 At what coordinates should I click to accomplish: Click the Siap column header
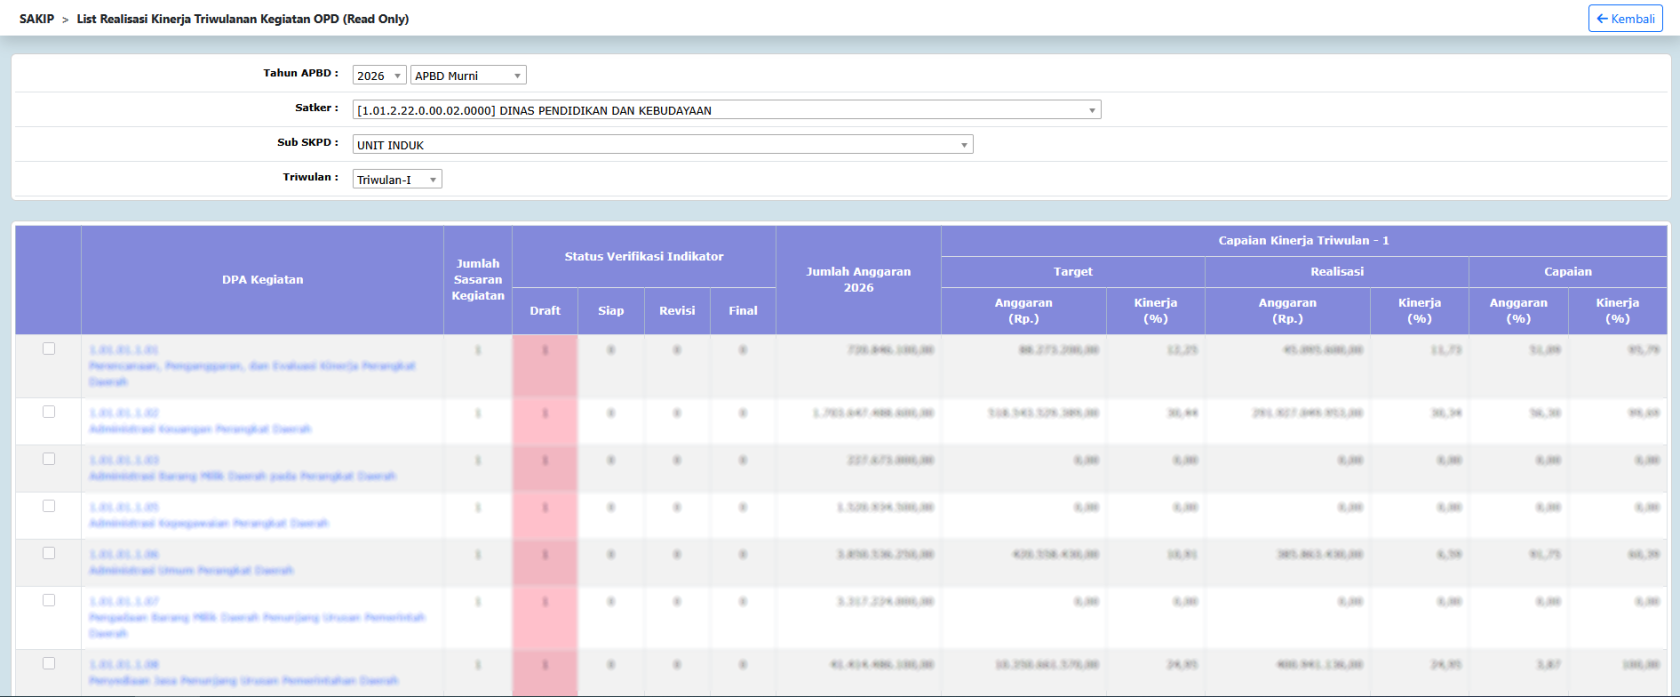pyautogui.click(x=611, y=311)
